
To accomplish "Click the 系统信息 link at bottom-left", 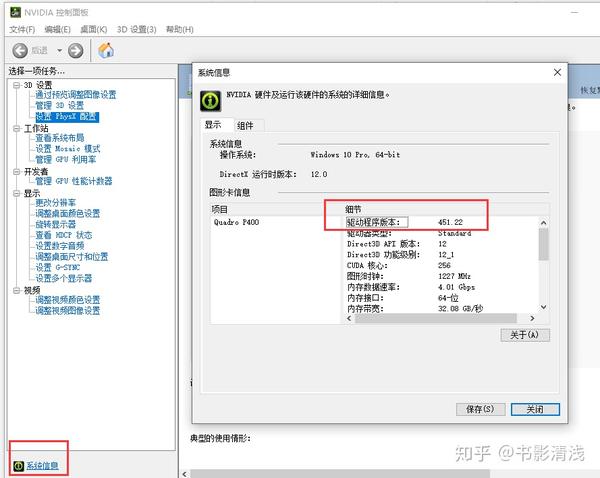I will [42, 466].
